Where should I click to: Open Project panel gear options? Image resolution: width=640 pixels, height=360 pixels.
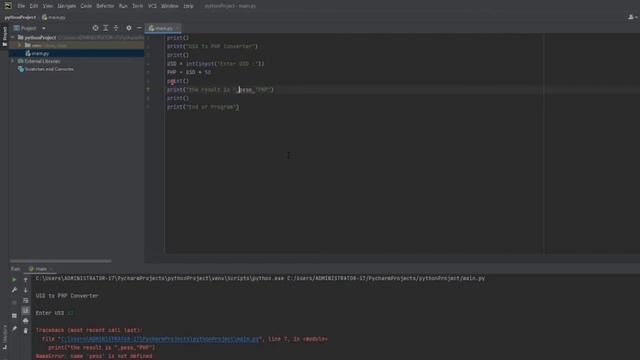(x=129, y=28)
